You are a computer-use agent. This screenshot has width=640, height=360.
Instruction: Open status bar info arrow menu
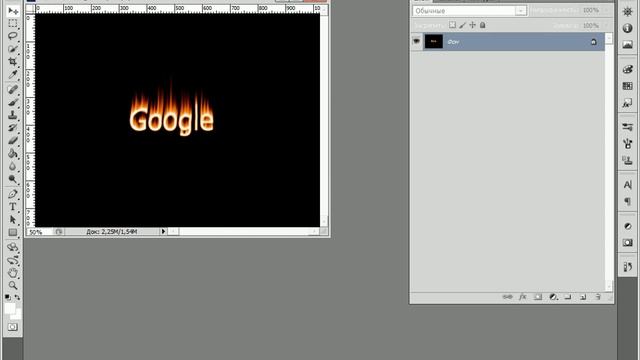[163, 231]
